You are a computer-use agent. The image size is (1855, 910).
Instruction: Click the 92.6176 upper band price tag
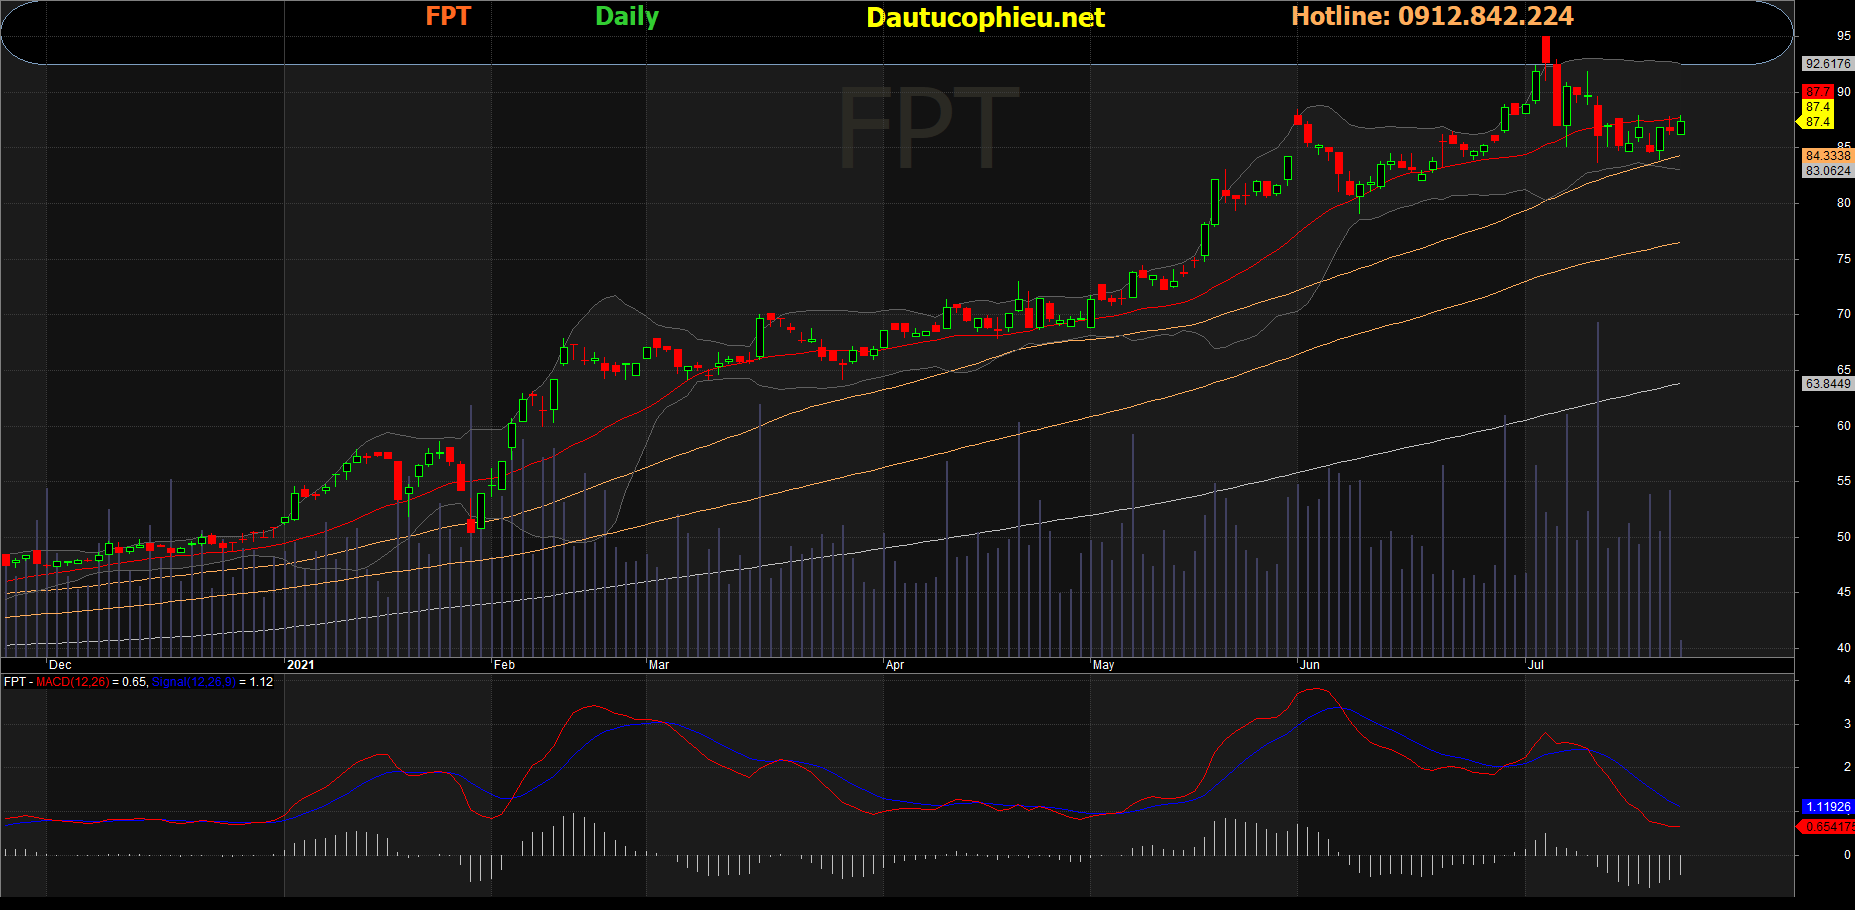(x=1827, y=64)
